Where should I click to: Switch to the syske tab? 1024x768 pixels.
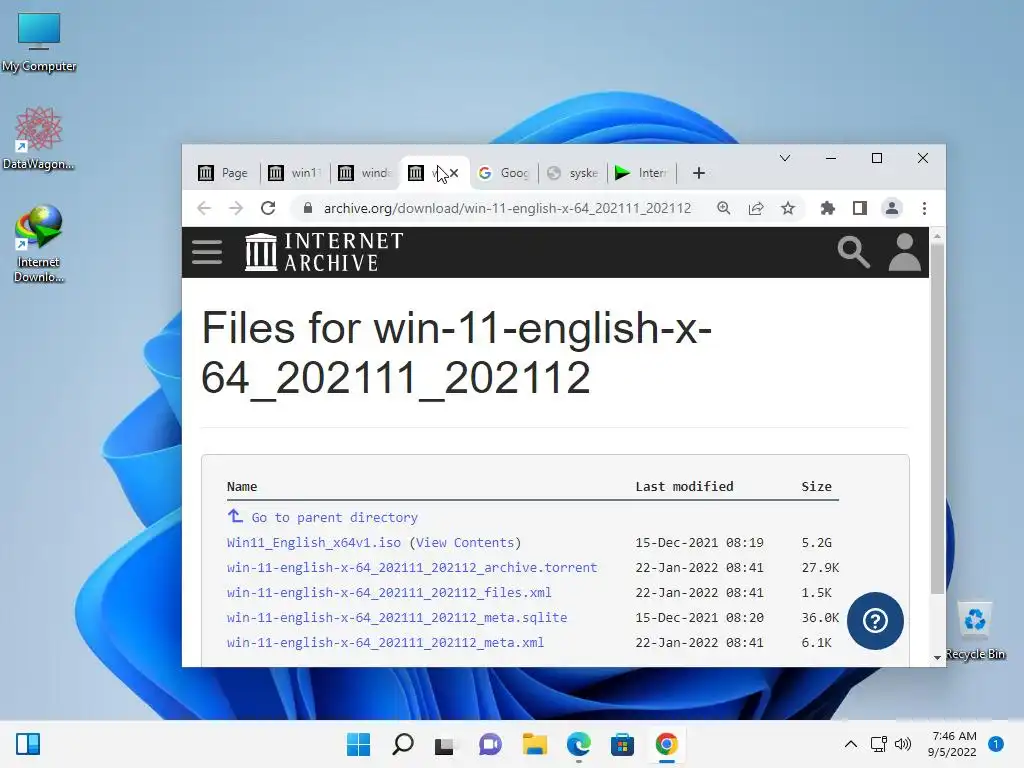click(573, 173)
